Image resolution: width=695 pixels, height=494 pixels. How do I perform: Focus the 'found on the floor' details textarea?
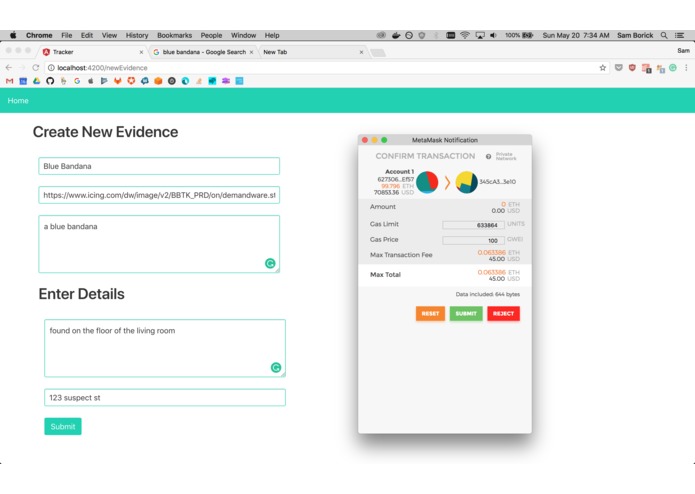[x=164, y=348]
